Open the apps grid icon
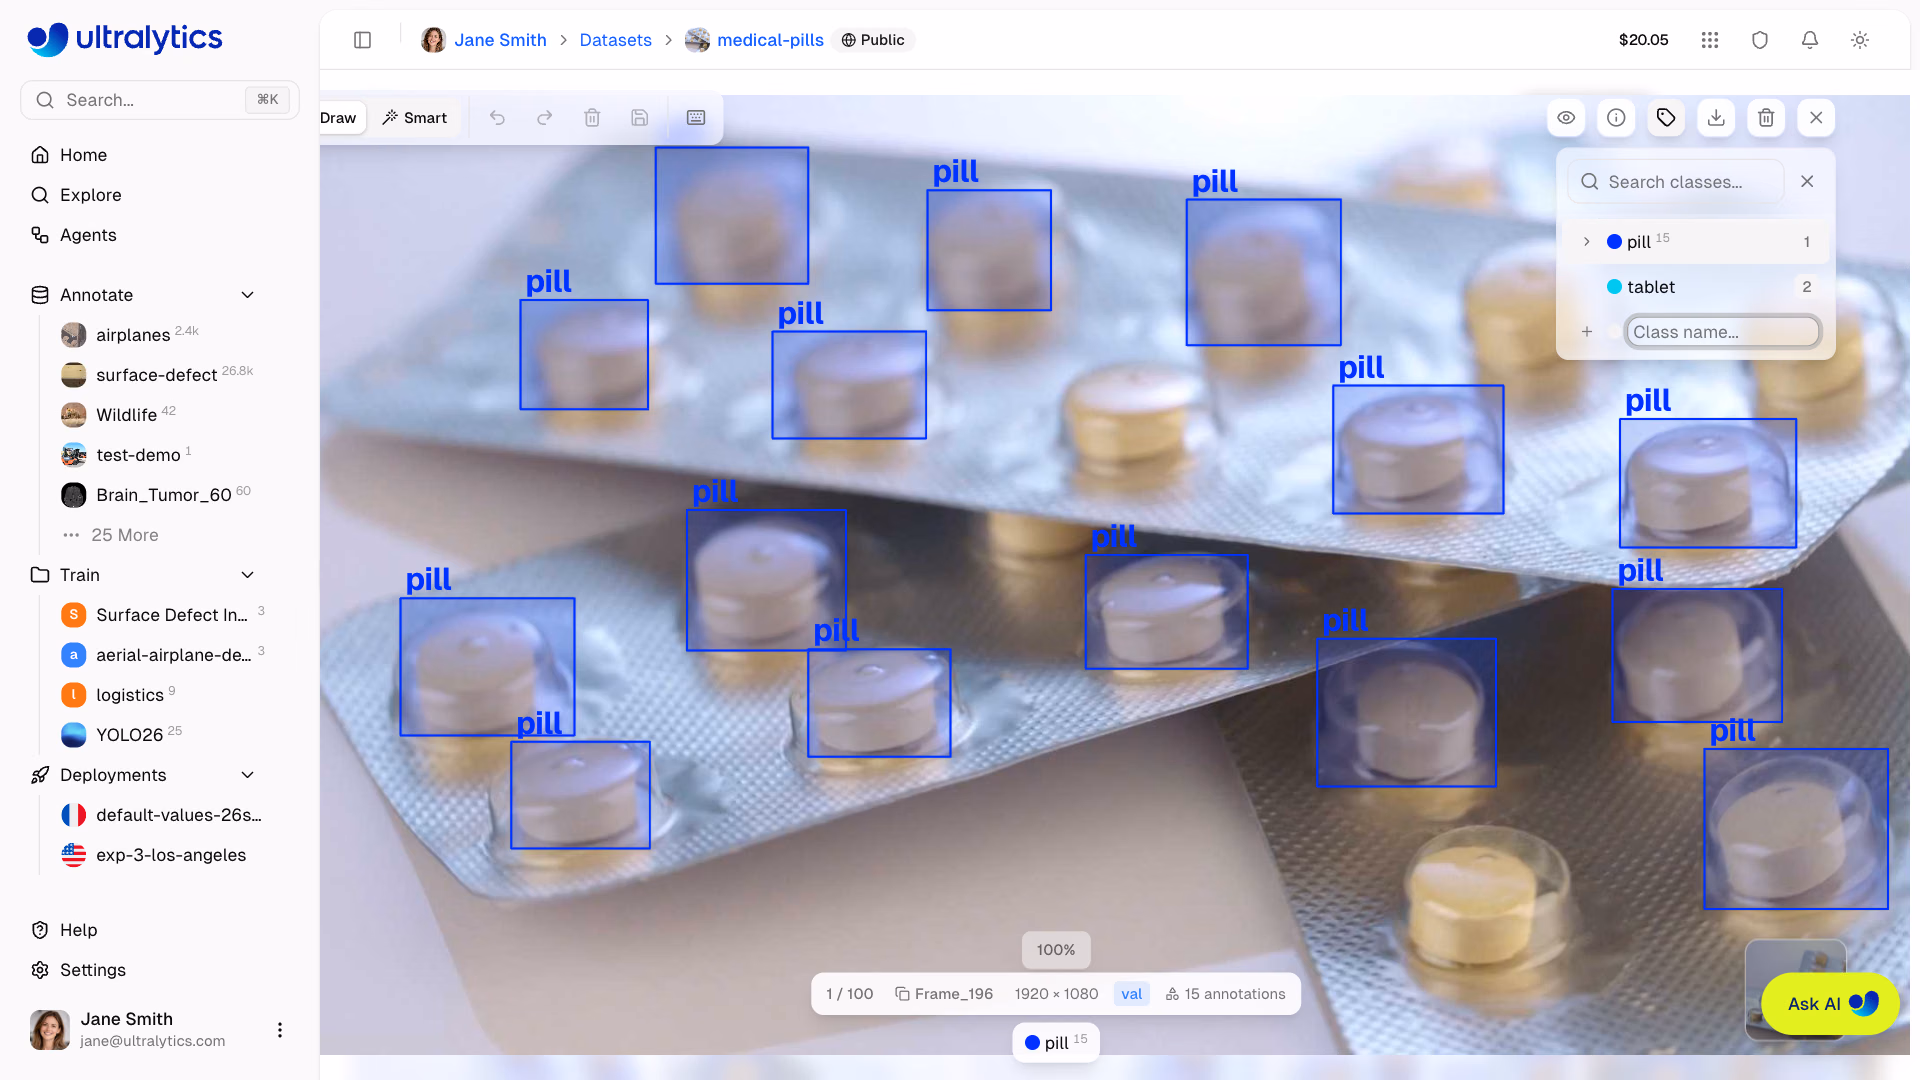This screenshot has width=1920, height=1080. 1710,40
